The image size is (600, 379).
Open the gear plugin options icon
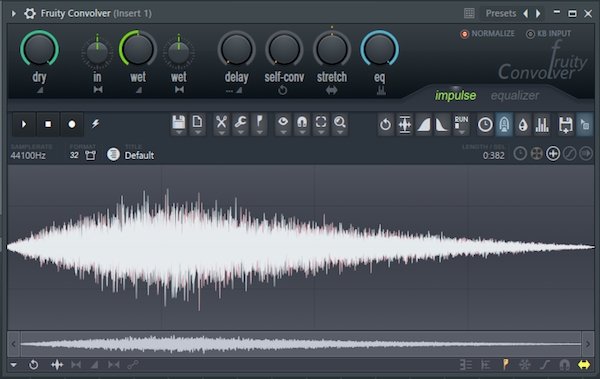coord(29,13)
